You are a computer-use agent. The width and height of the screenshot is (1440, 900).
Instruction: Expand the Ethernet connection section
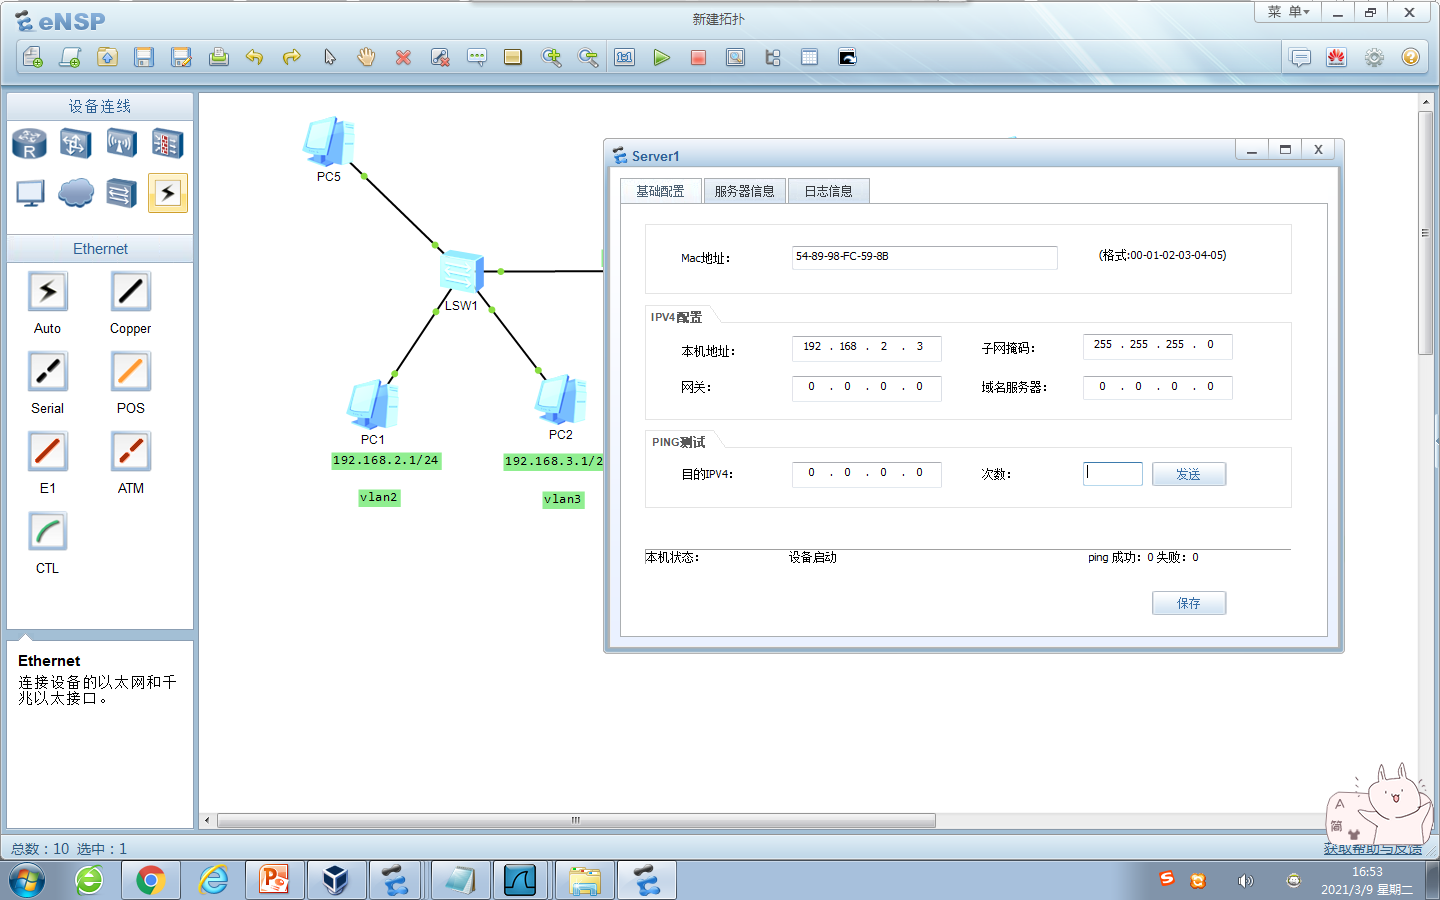point(99,248)
